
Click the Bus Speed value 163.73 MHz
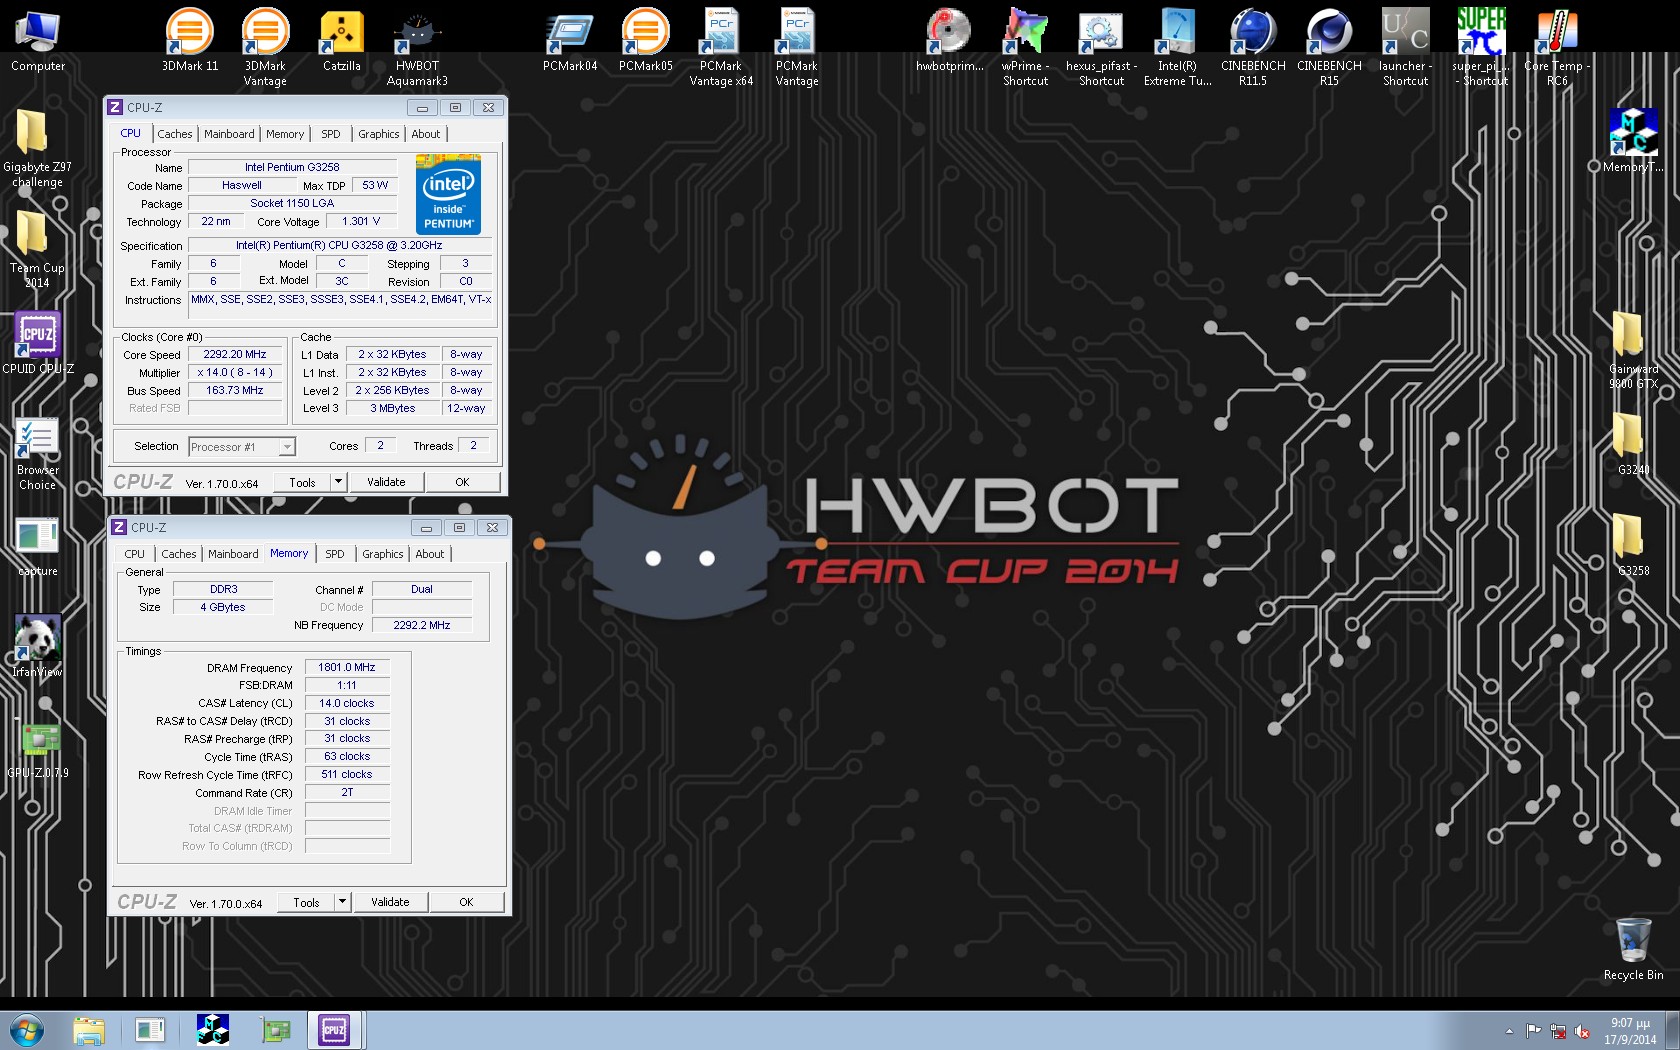click(235, 391)
